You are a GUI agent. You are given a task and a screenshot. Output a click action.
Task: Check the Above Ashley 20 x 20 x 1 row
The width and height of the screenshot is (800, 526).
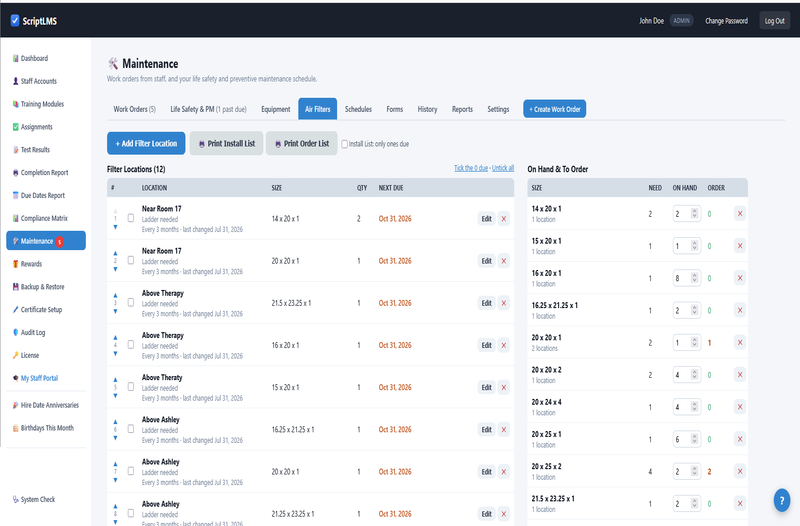coord(131,471)
